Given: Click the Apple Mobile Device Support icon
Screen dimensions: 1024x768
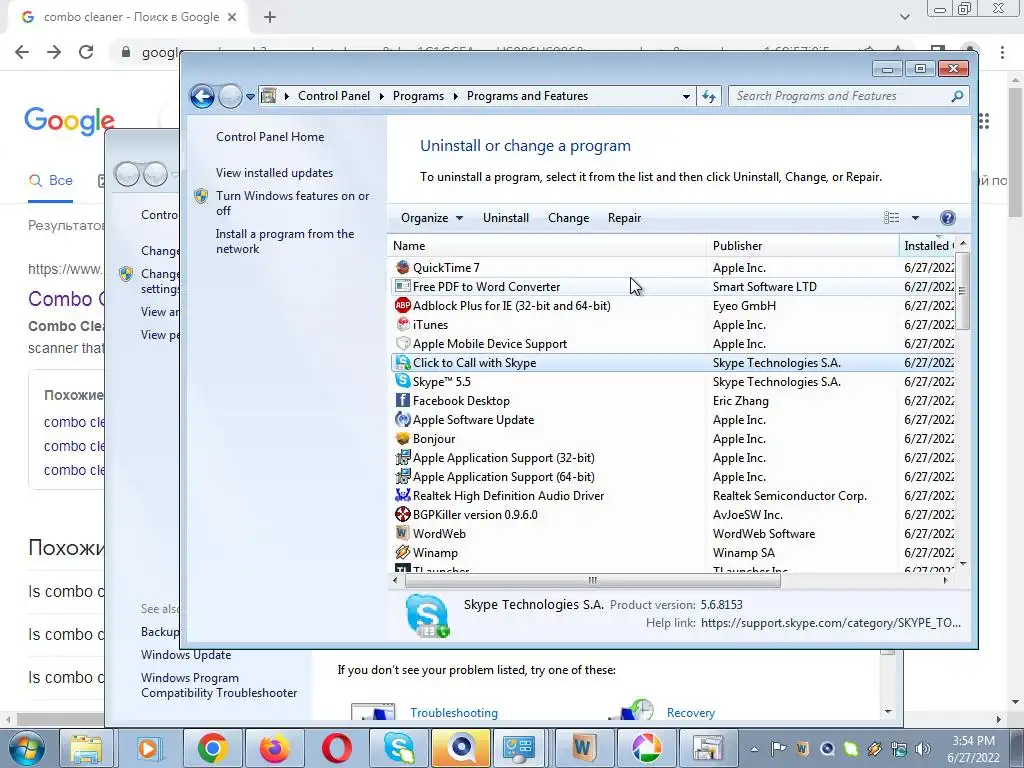Looking at the screenshot, I should point(403,344).
